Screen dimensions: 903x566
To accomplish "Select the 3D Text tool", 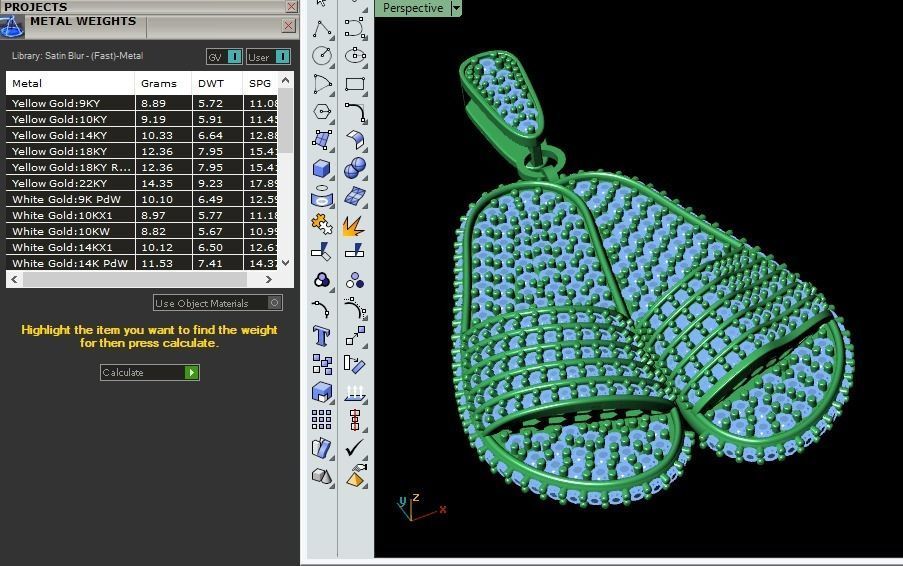I will pyautogui.click(x=322, y=336).
